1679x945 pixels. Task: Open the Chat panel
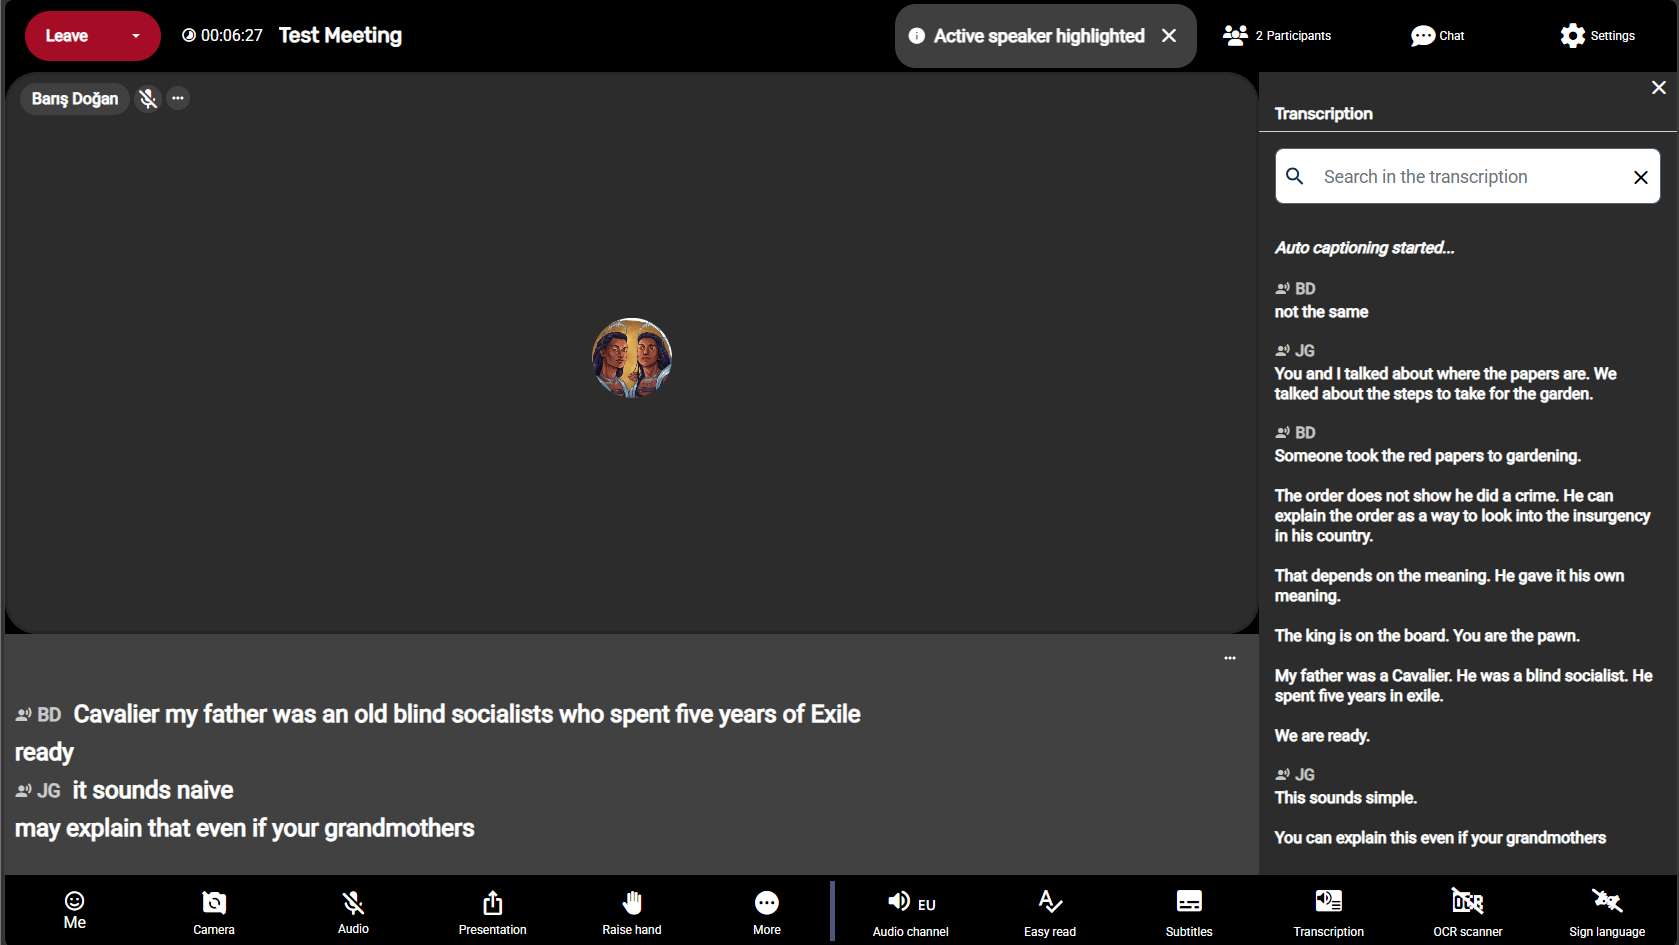[1437, 36]
